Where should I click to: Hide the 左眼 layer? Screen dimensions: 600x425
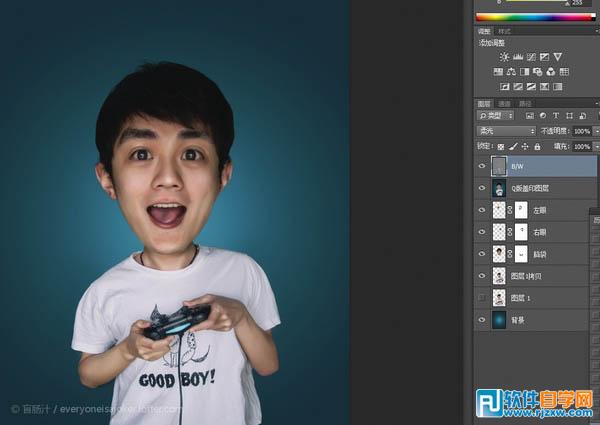[x=482, y=210]
